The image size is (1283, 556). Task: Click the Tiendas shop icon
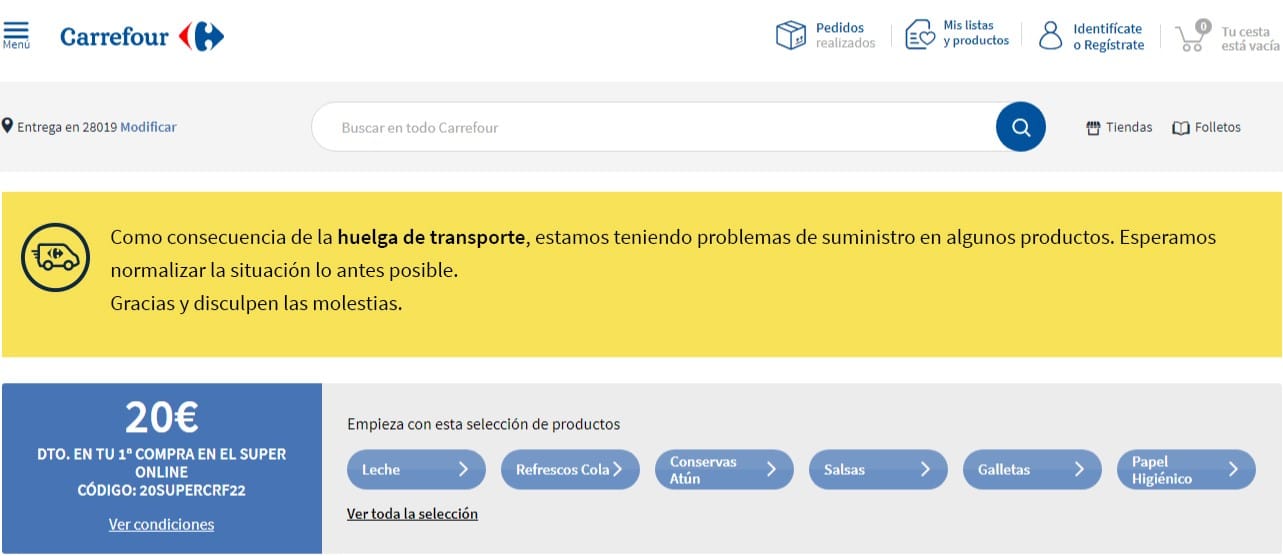click(x=1093, y=128)
